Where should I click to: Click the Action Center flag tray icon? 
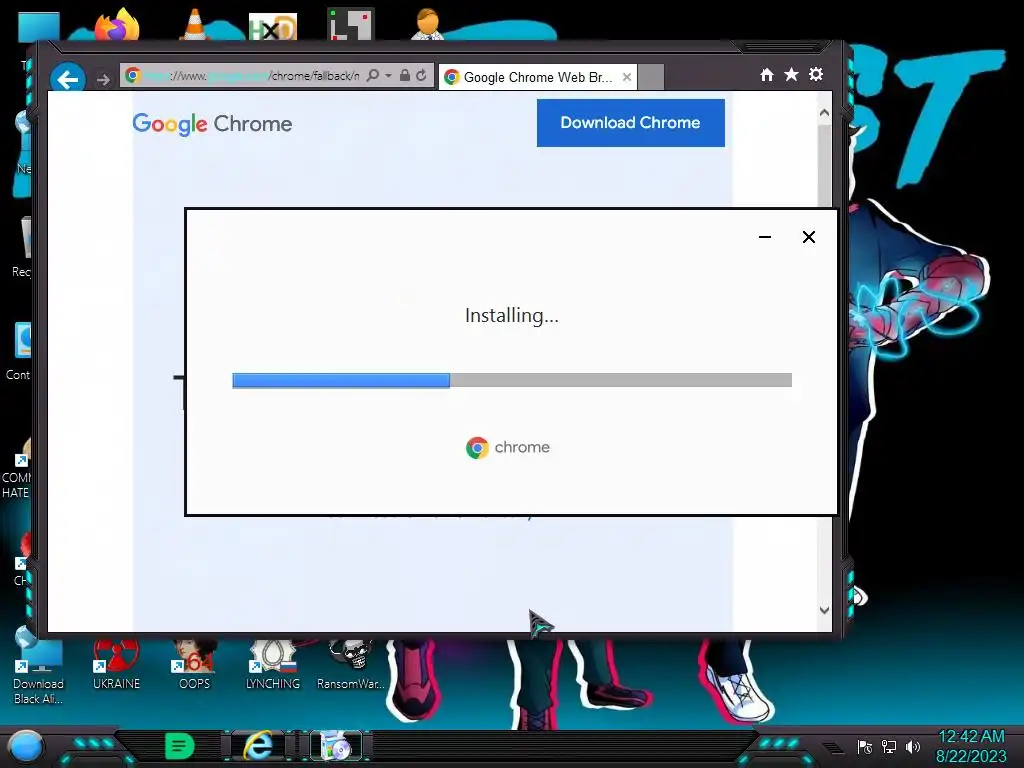[865, 746]
